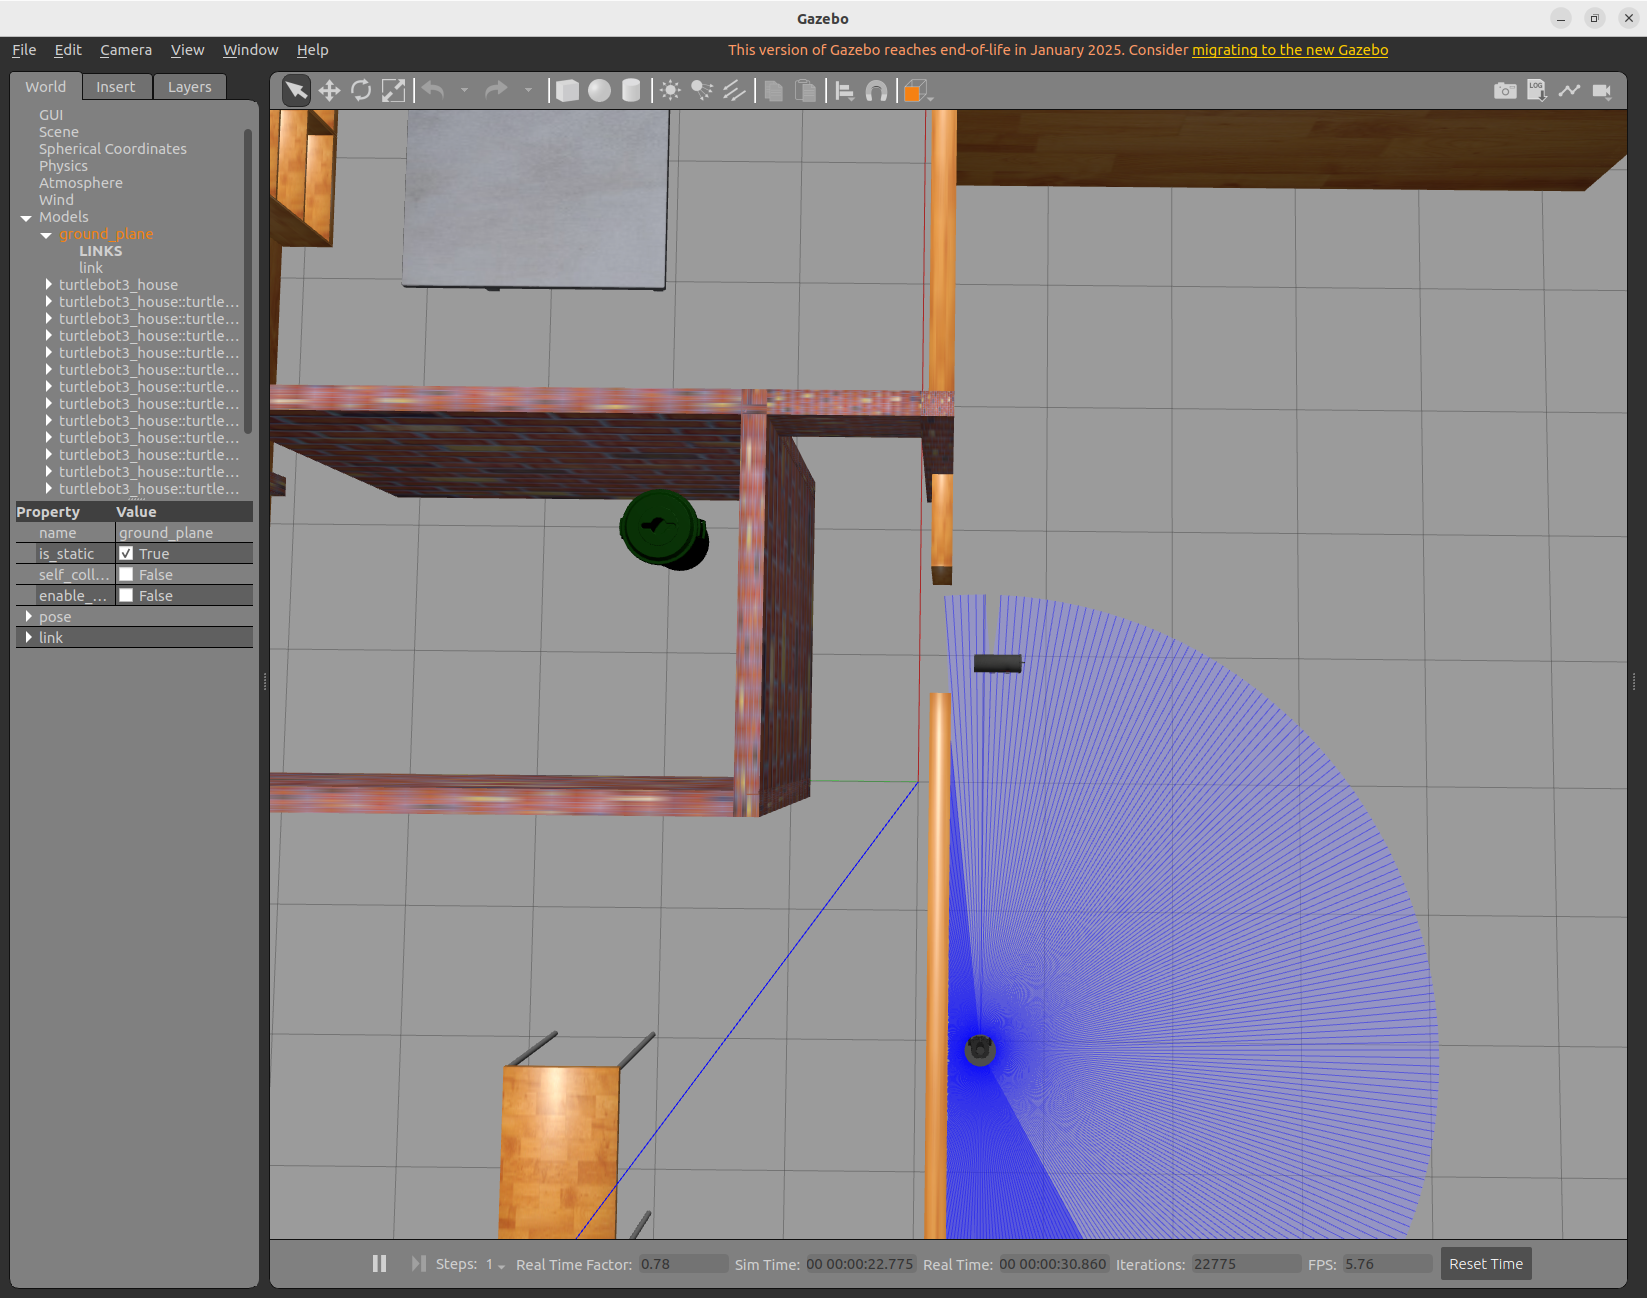Pause the simulation
Screen dimensions: 1647x1298
(379, 1264)
